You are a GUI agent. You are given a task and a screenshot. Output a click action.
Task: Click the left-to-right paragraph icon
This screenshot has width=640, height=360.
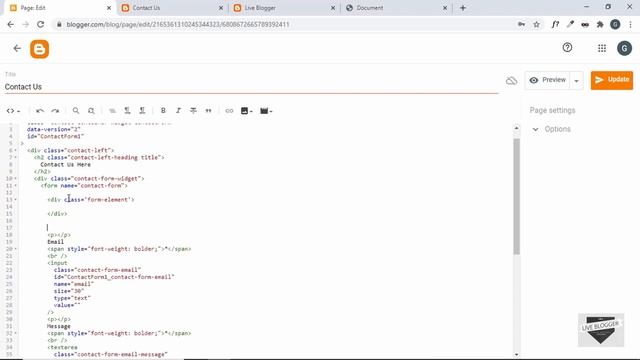tap(127, 111)
